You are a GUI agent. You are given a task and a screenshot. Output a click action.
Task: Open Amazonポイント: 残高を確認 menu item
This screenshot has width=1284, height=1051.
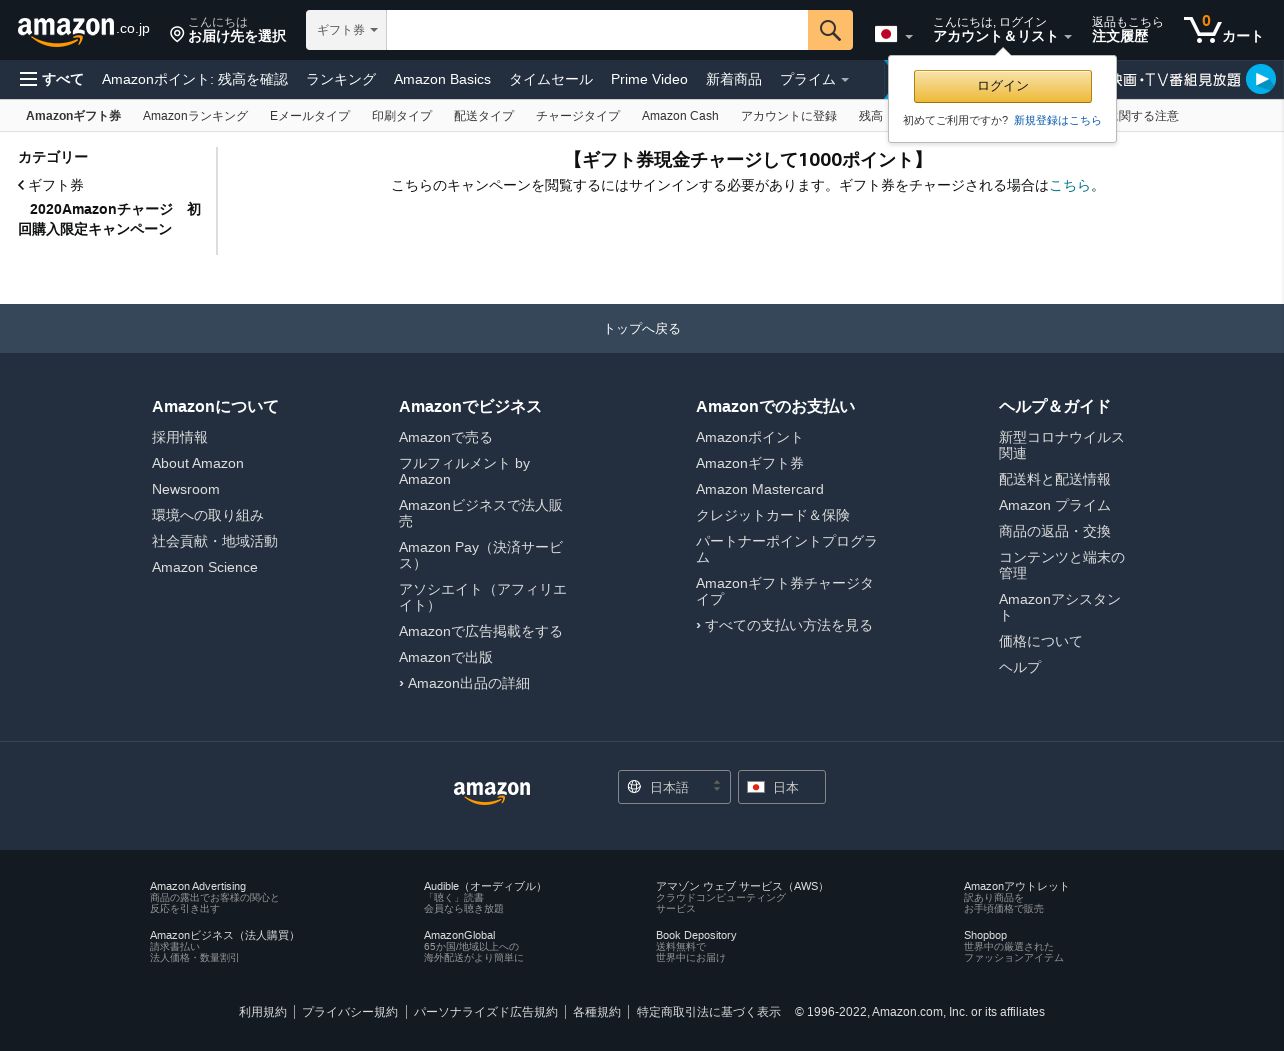195,79
